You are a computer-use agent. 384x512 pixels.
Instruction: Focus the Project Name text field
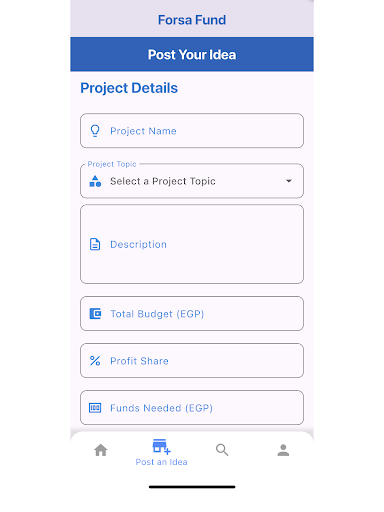click(x=192, y=131)
